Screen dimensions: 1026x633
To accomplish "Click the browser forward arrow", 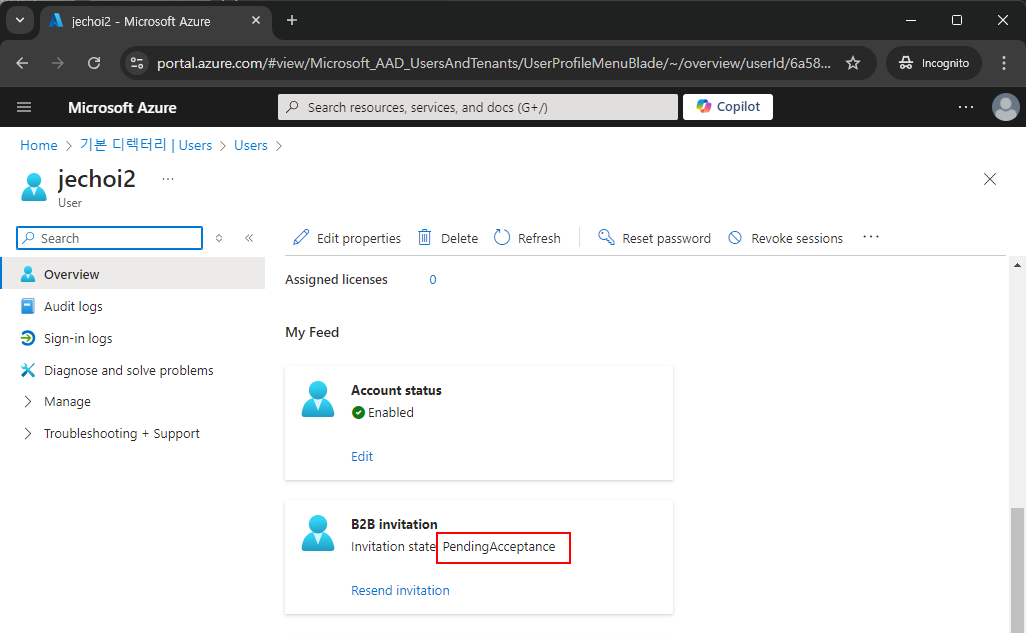I will (58, 63).
